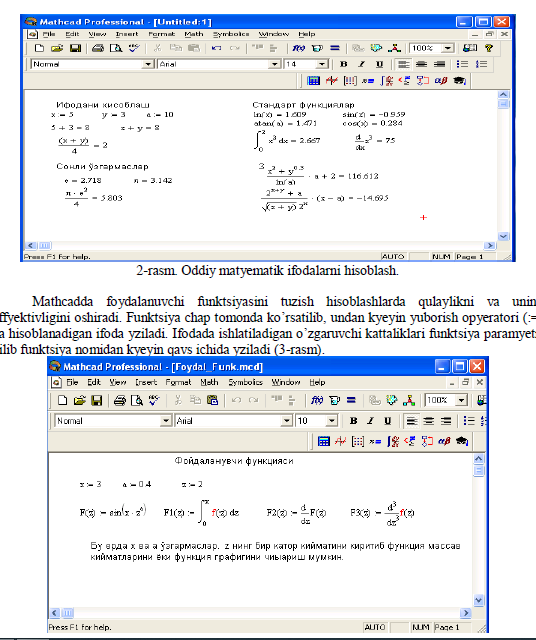Expand Arial font dropdown in Foydal_Funk window

coord(287,421)
